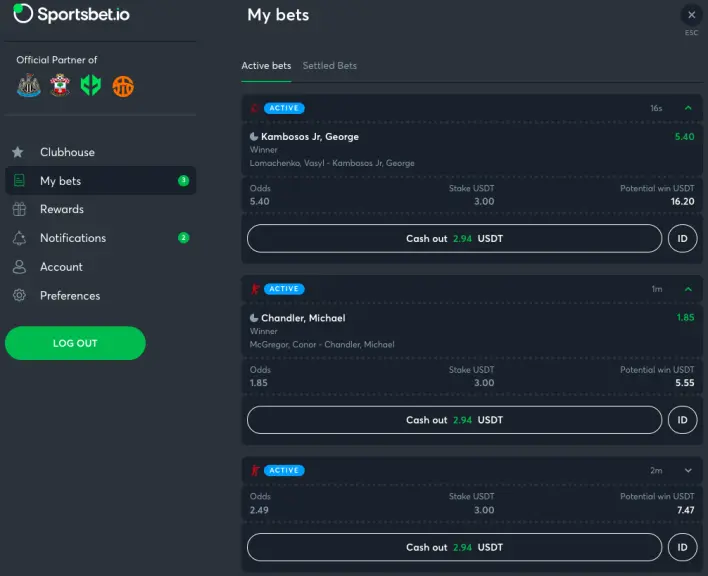
Task: Cash out the 2.49 odds bet
Action: (454, 547)
